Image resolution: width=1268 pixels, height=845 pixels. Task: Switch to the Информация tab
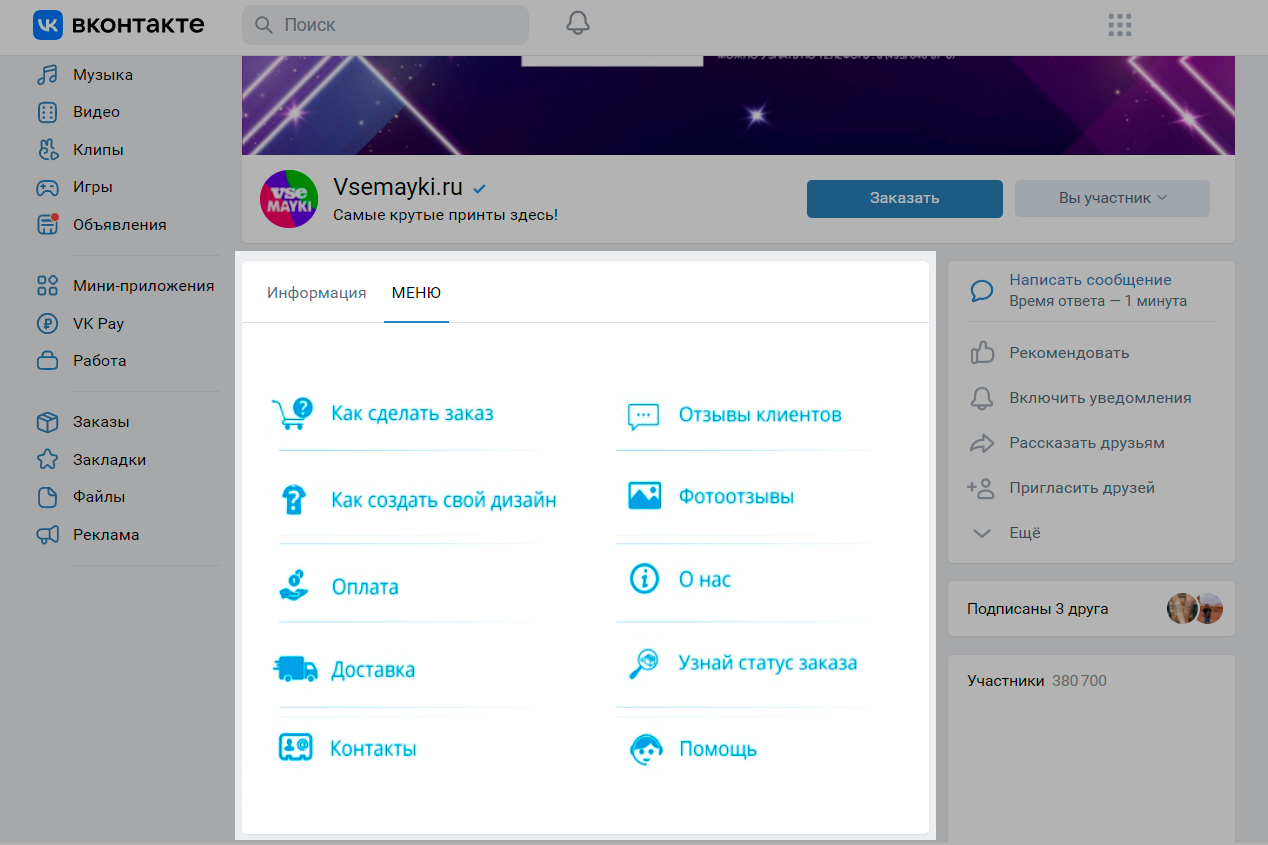(x=316, y=293)
